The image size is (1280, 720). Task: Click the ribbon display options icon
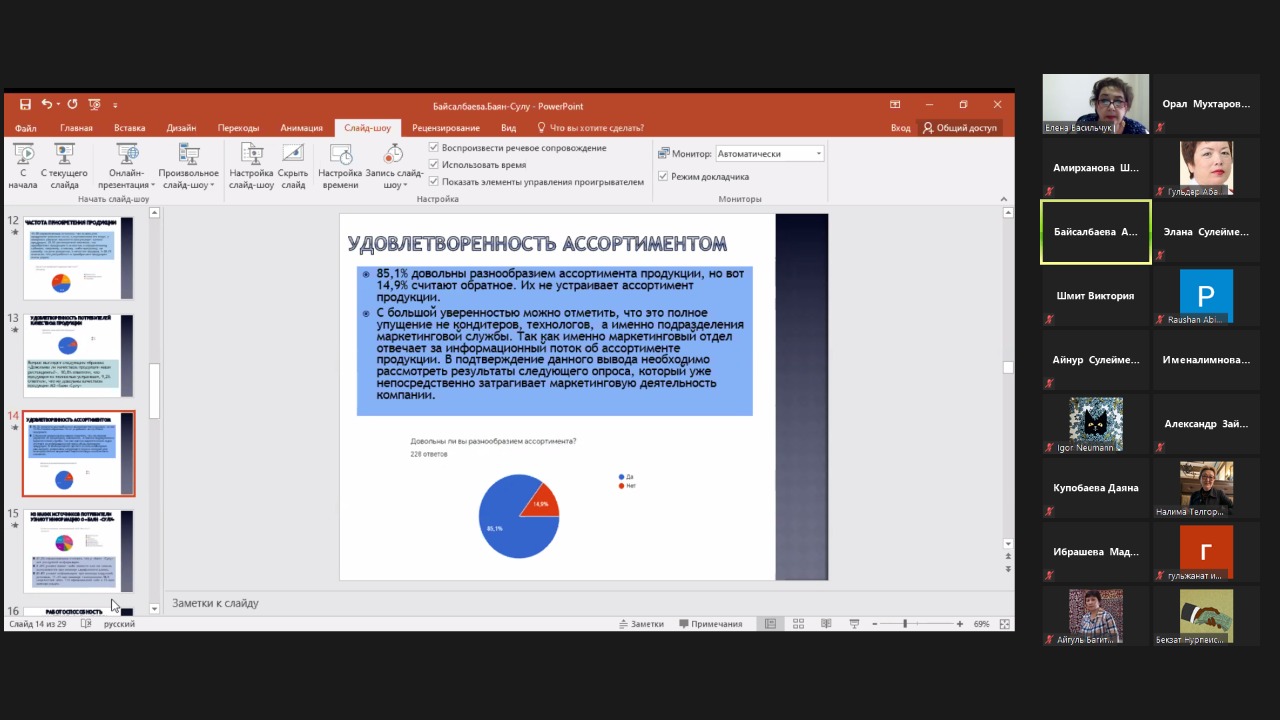(x=895, y=105)
